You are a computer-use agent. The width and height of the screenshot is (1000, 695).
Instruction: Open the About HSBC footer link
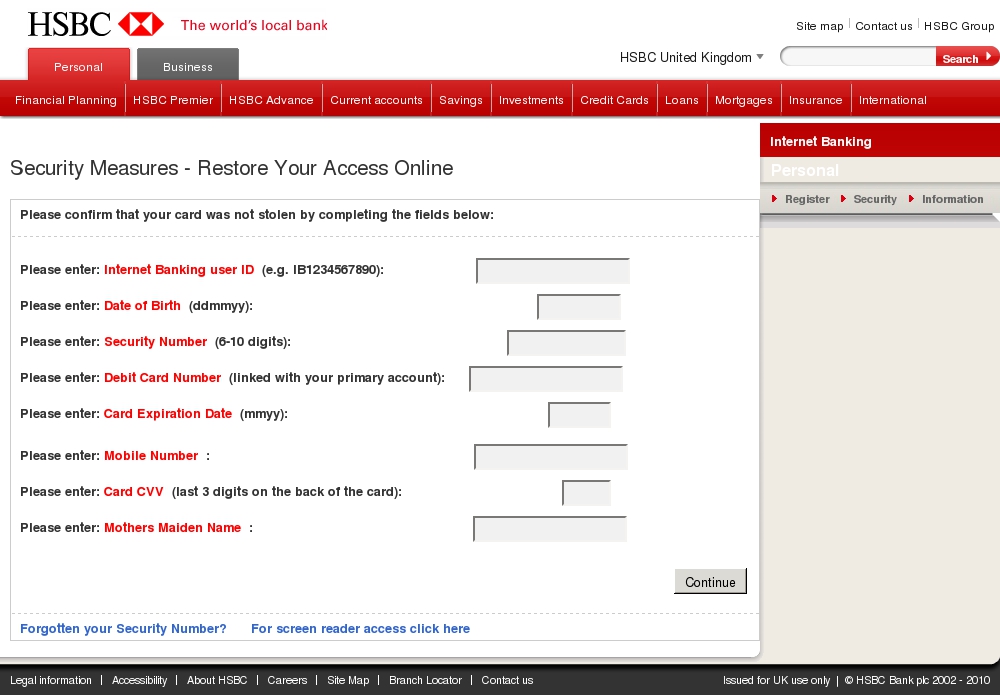pos(217,680)
